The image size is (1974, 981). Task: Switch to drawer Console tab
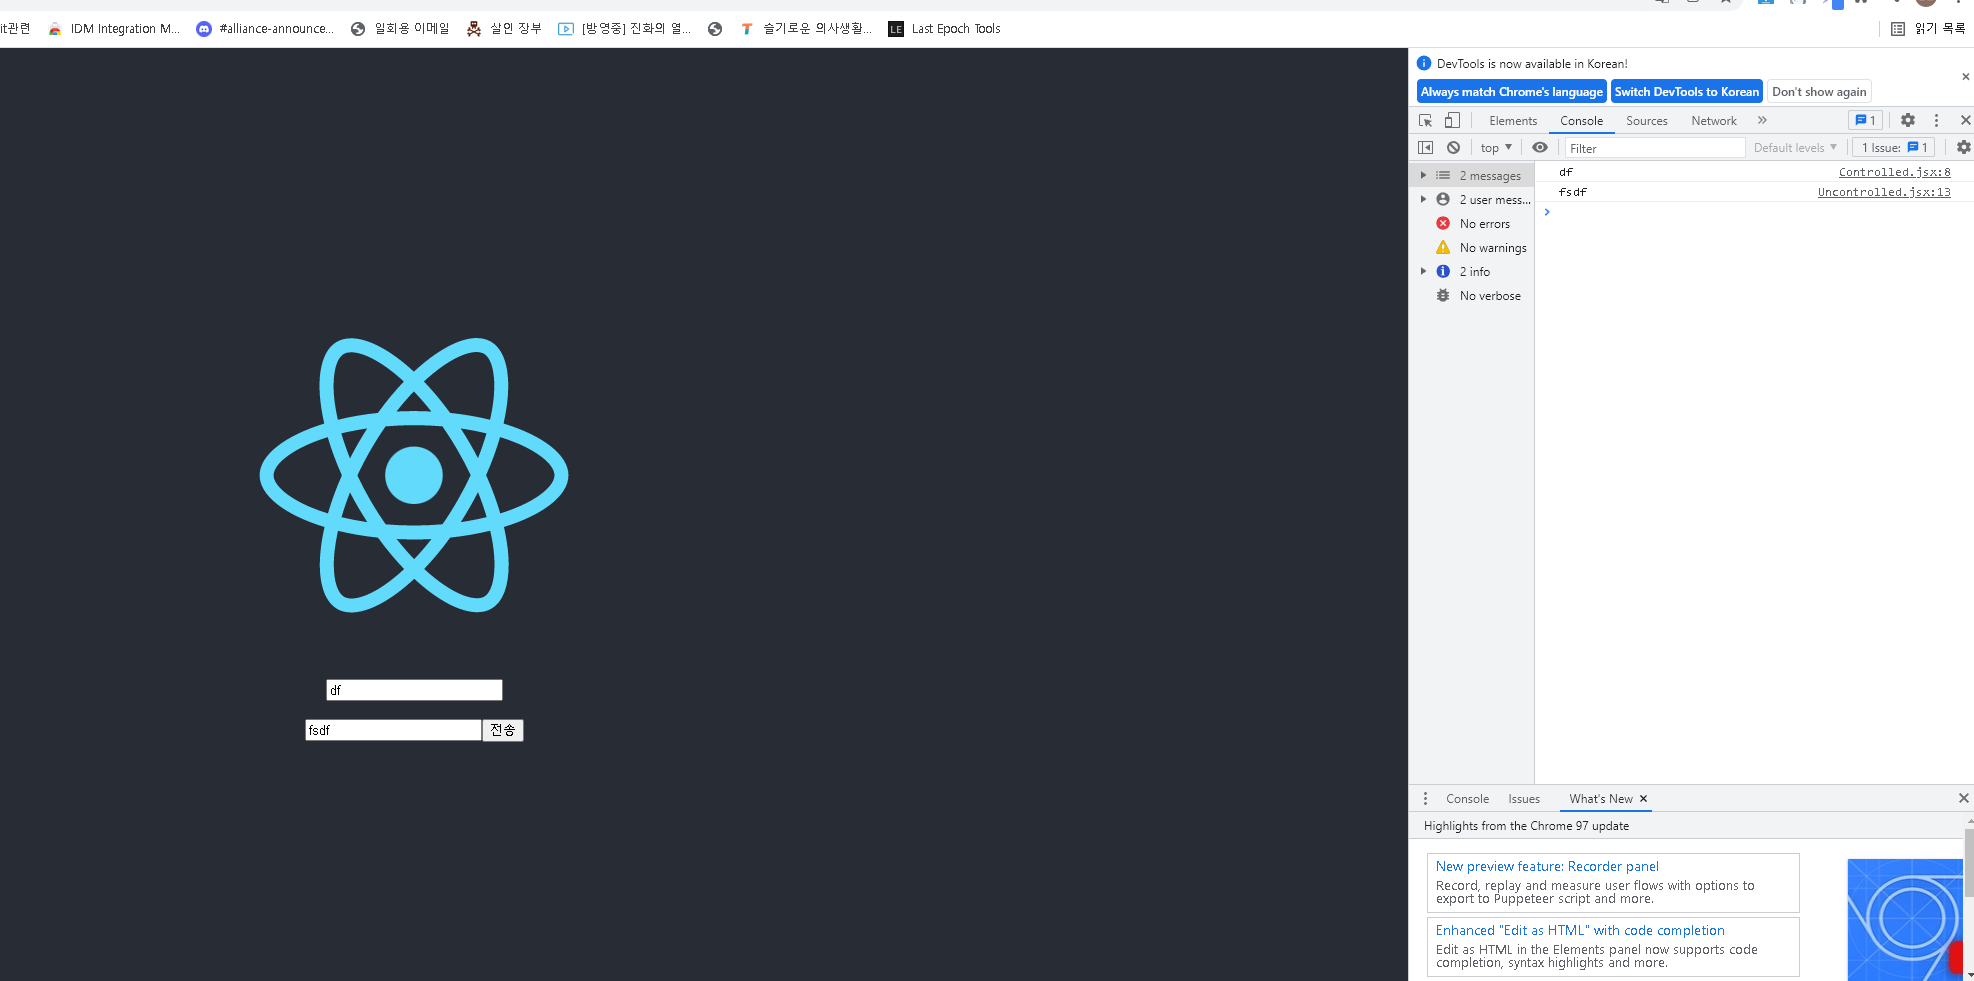tap(1467, 799)
